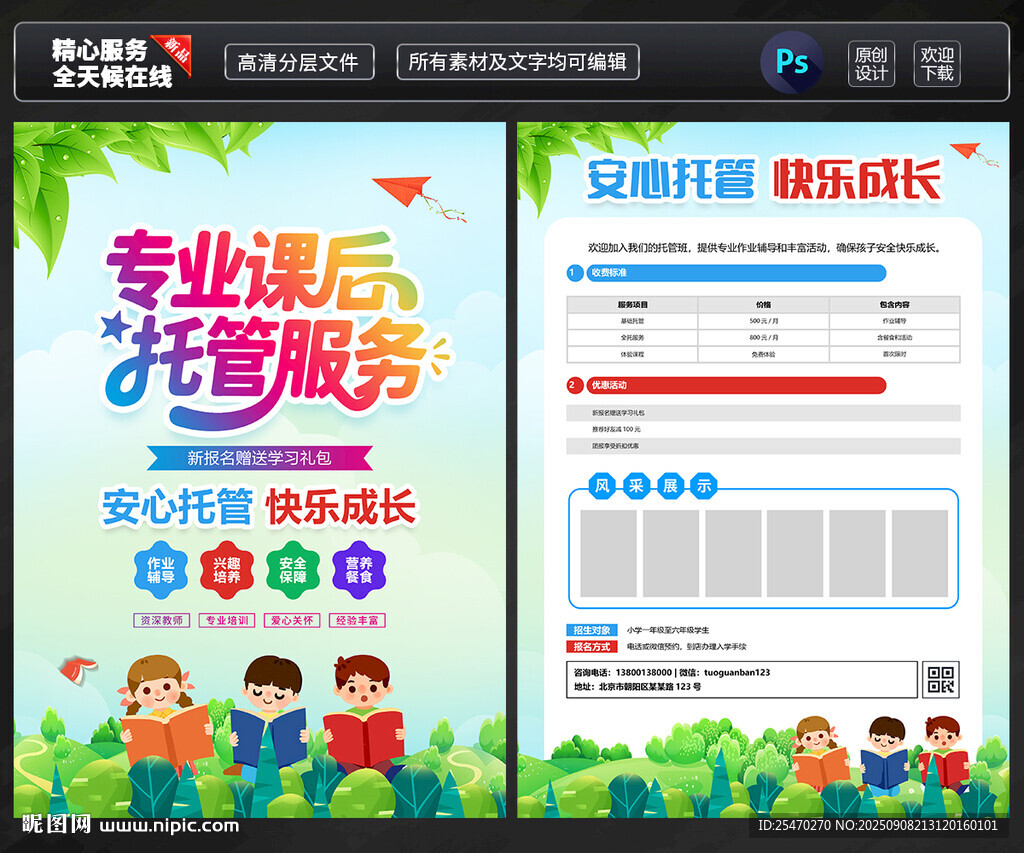This screenshot has height=853, width=1024.
Task: Click the green 安全保障 flower badge
Action: [x=293, y=570]
